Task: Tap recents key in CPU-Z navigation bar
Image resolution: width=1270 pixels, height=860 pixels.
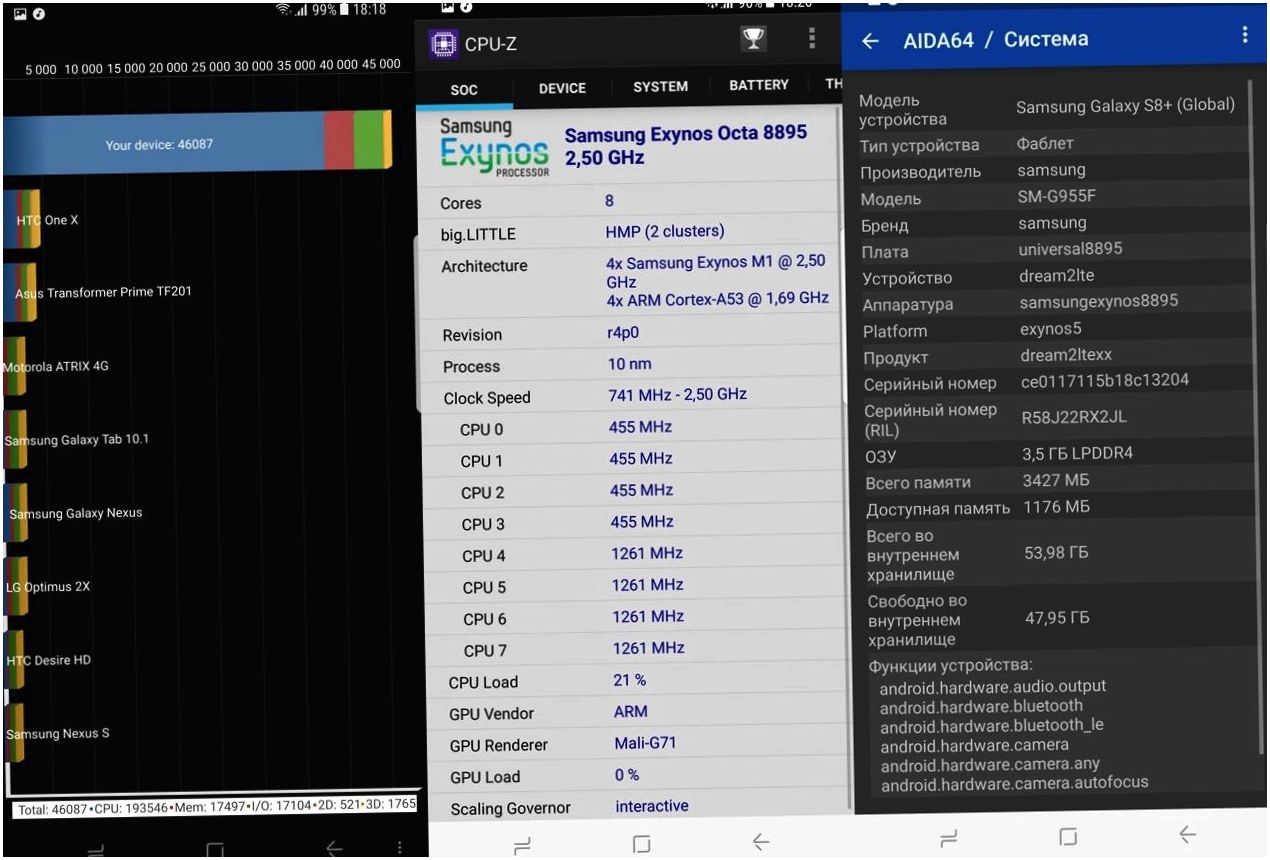Action: click(522, 846)
